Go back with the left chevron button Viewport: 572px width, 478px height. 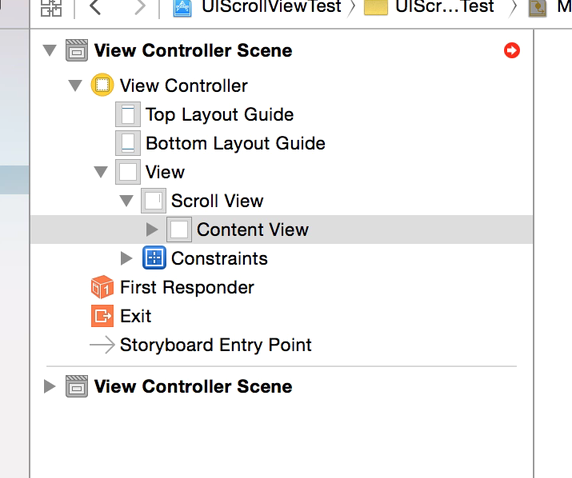tap(95, 7)
